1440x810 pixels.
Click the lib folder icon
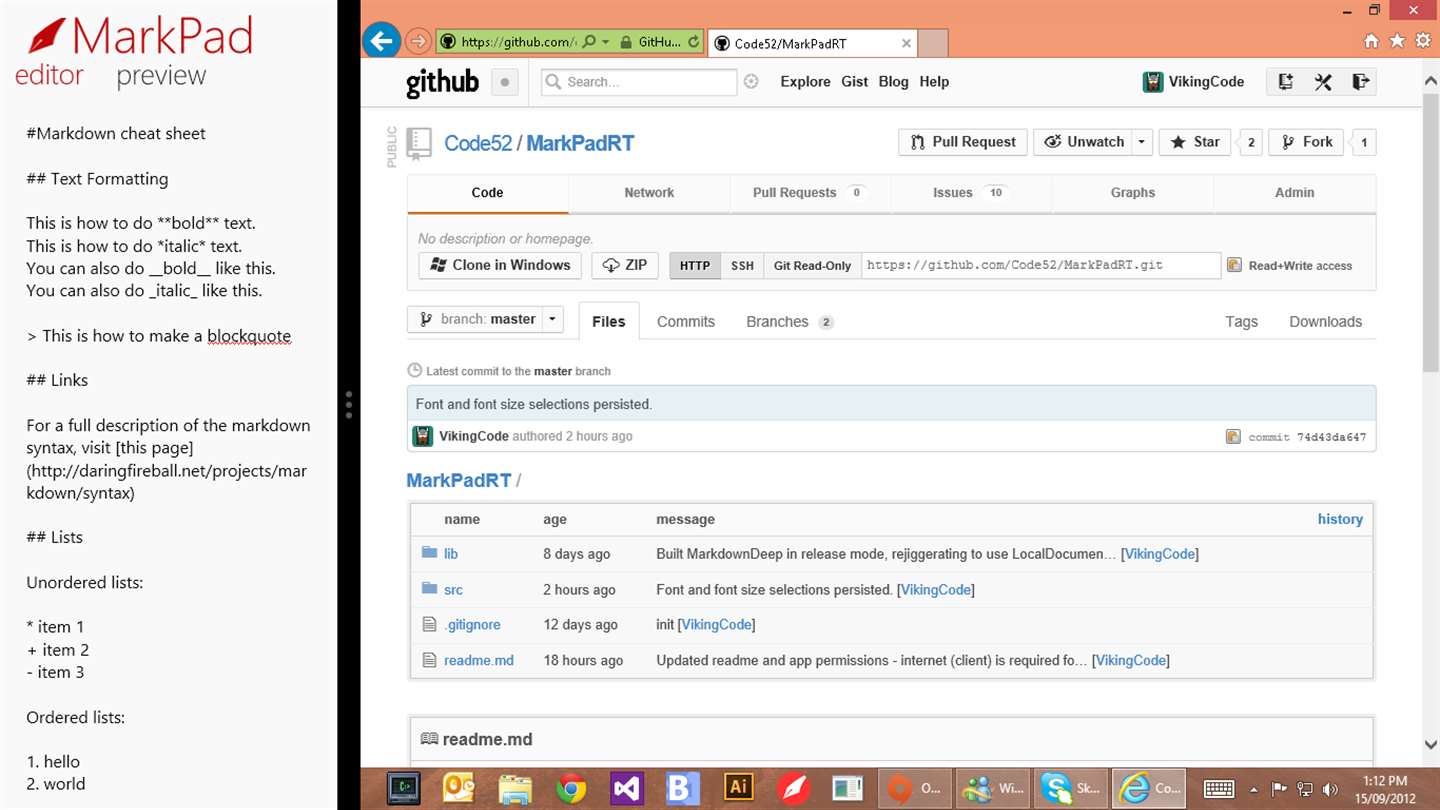(430, 552)
